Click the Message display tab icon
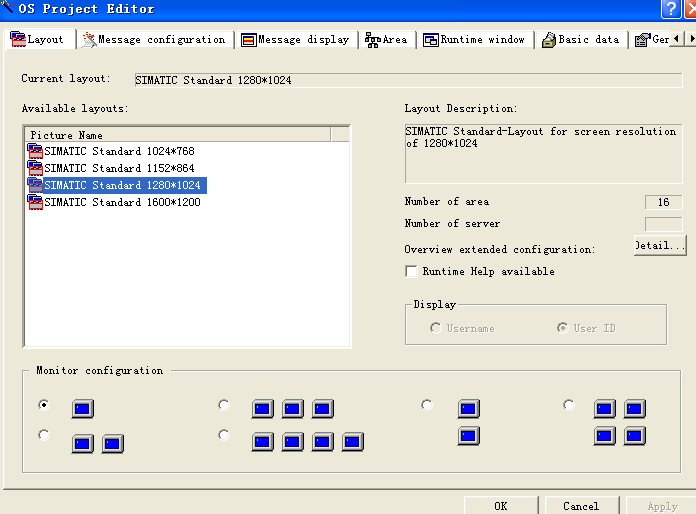The height and width of the screenshot is (514, 696). coord(249,40)
